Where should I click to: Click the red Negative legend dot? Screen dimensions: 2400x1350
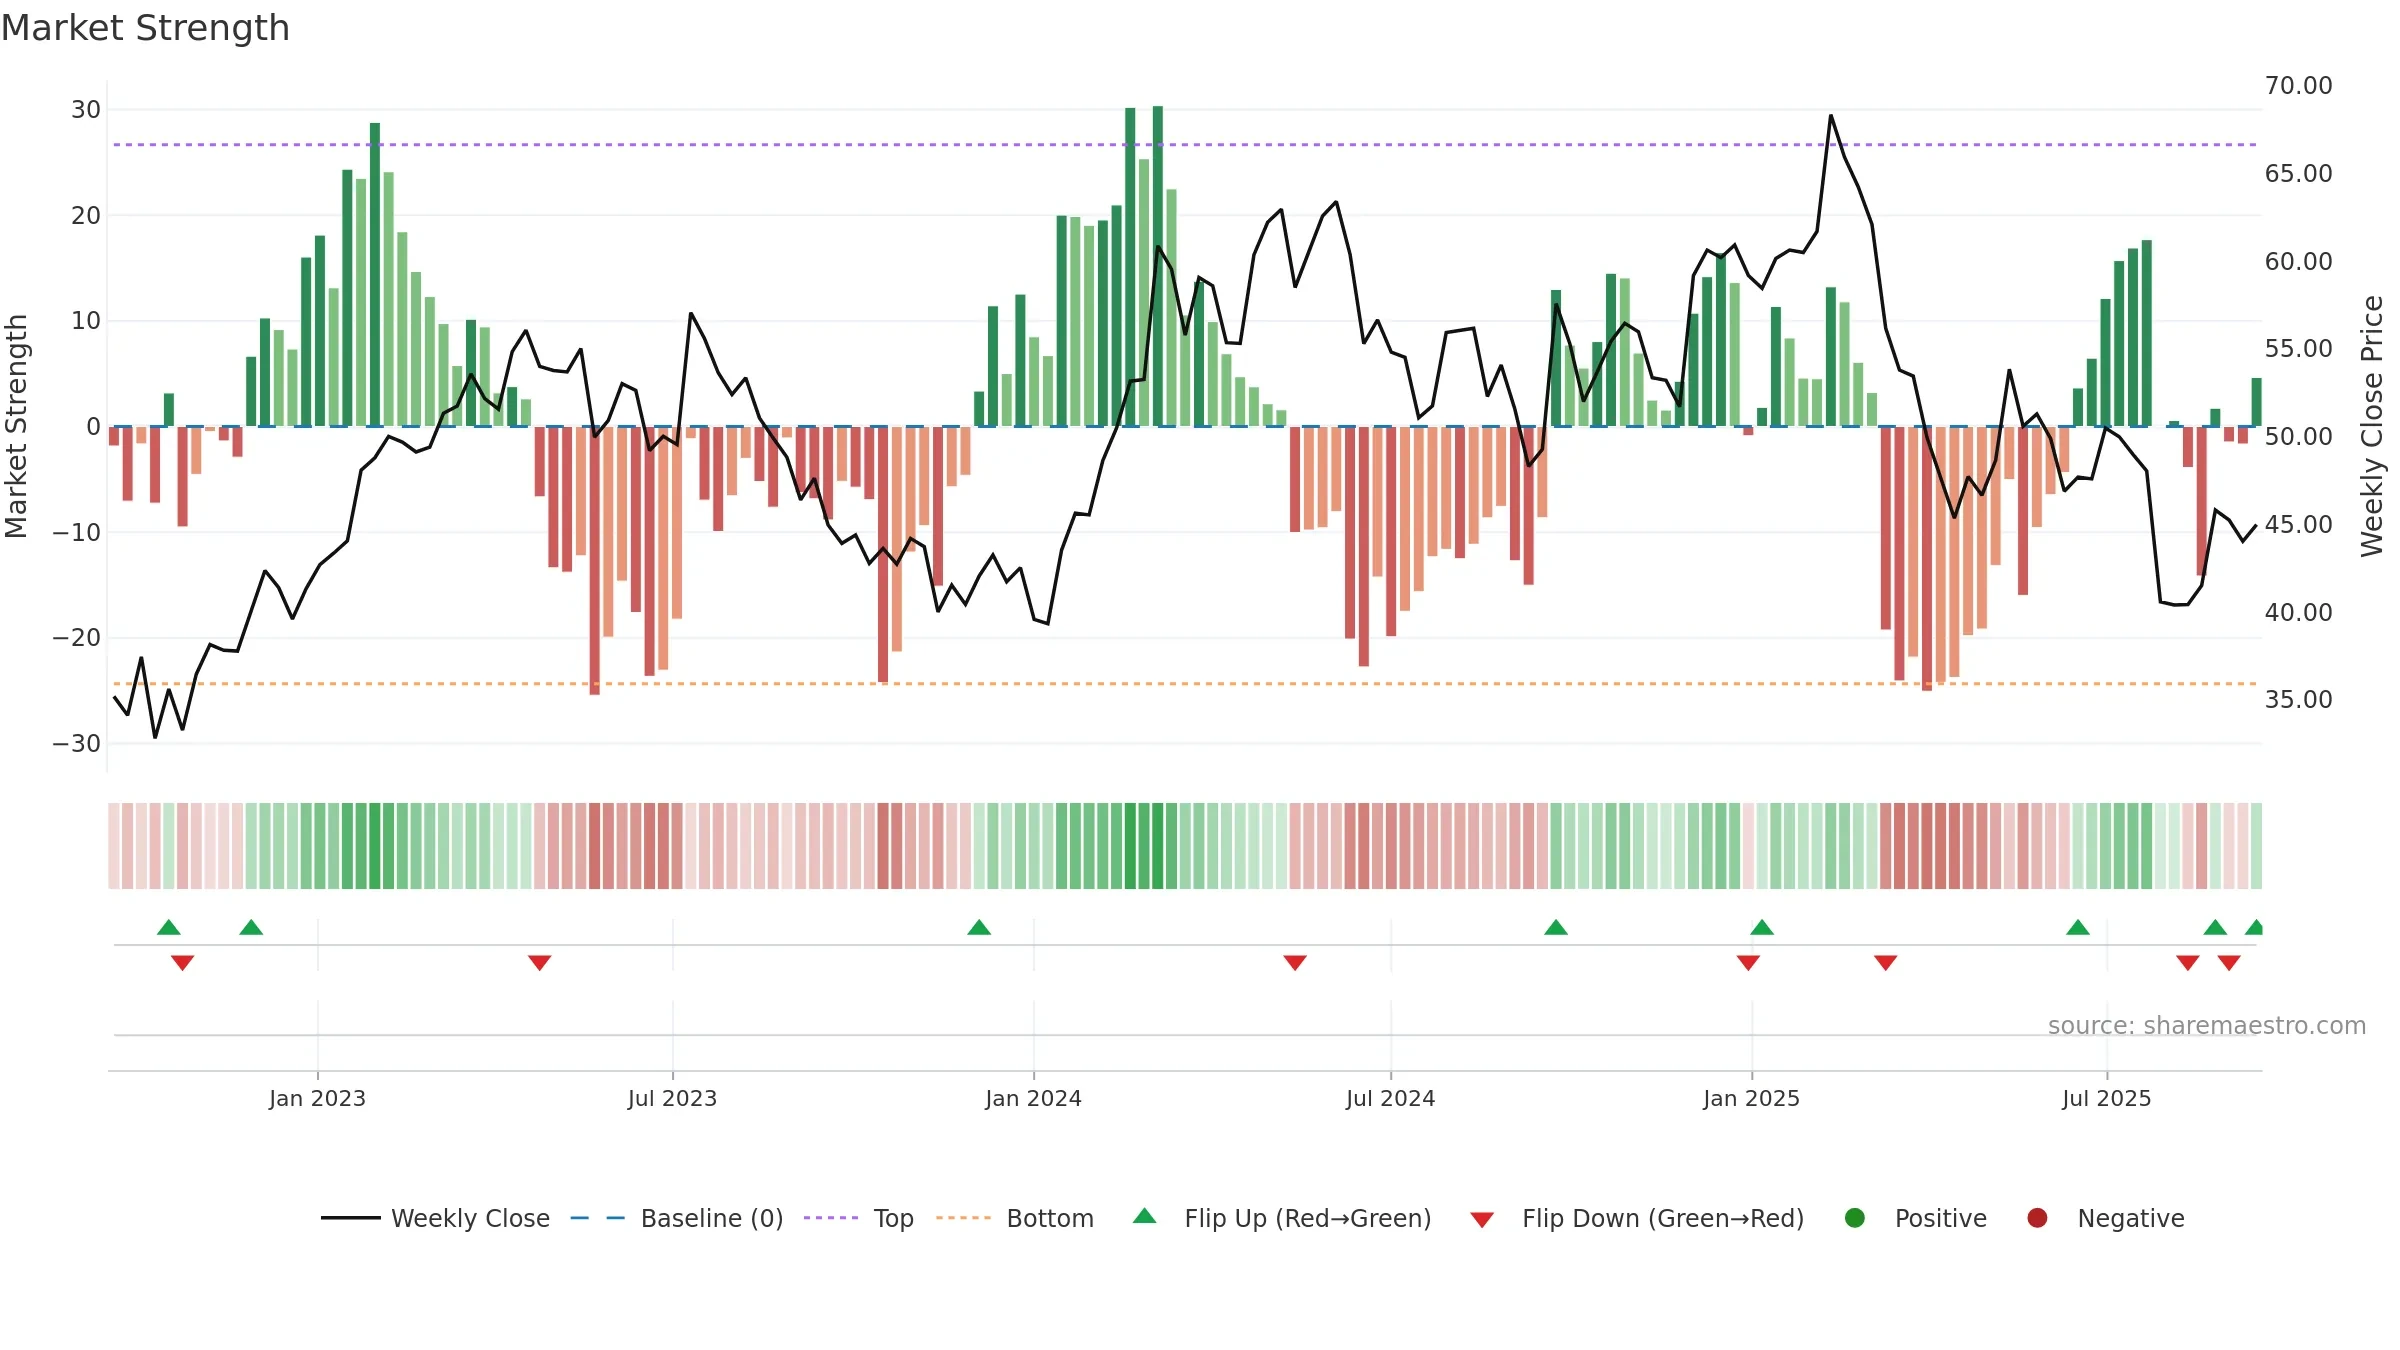coord(2037,1218)
